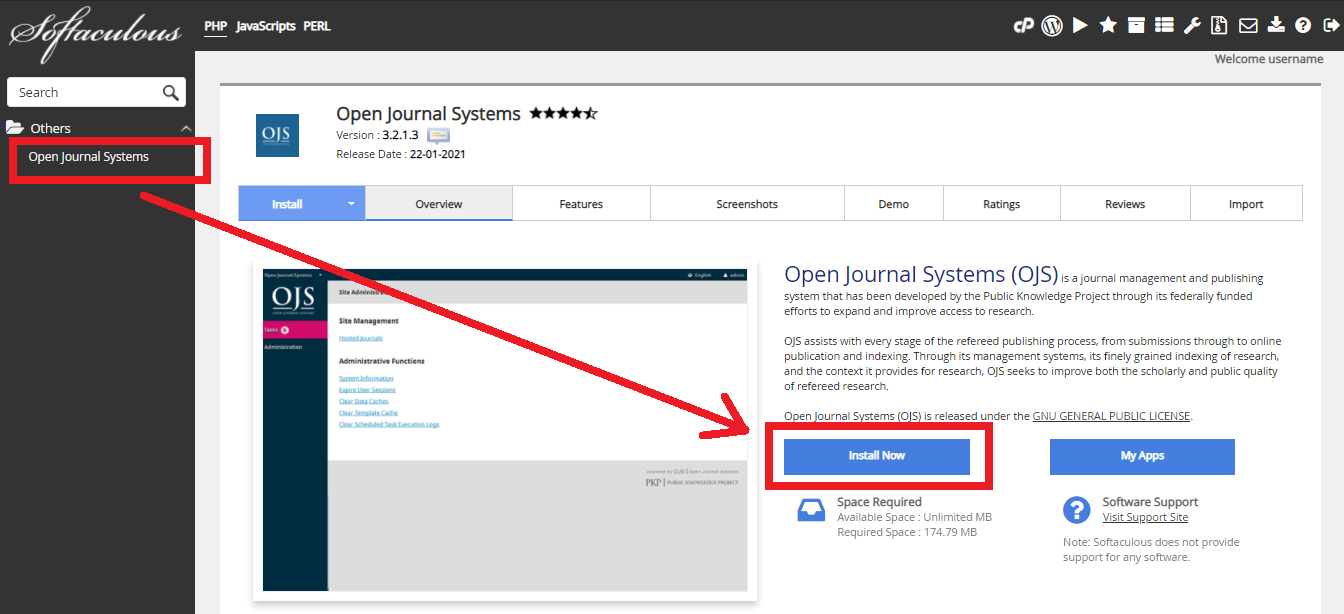The image size is (1344, 614).
Task: Select Open Journal Systems in the sidebar
Action: point(89,156)
